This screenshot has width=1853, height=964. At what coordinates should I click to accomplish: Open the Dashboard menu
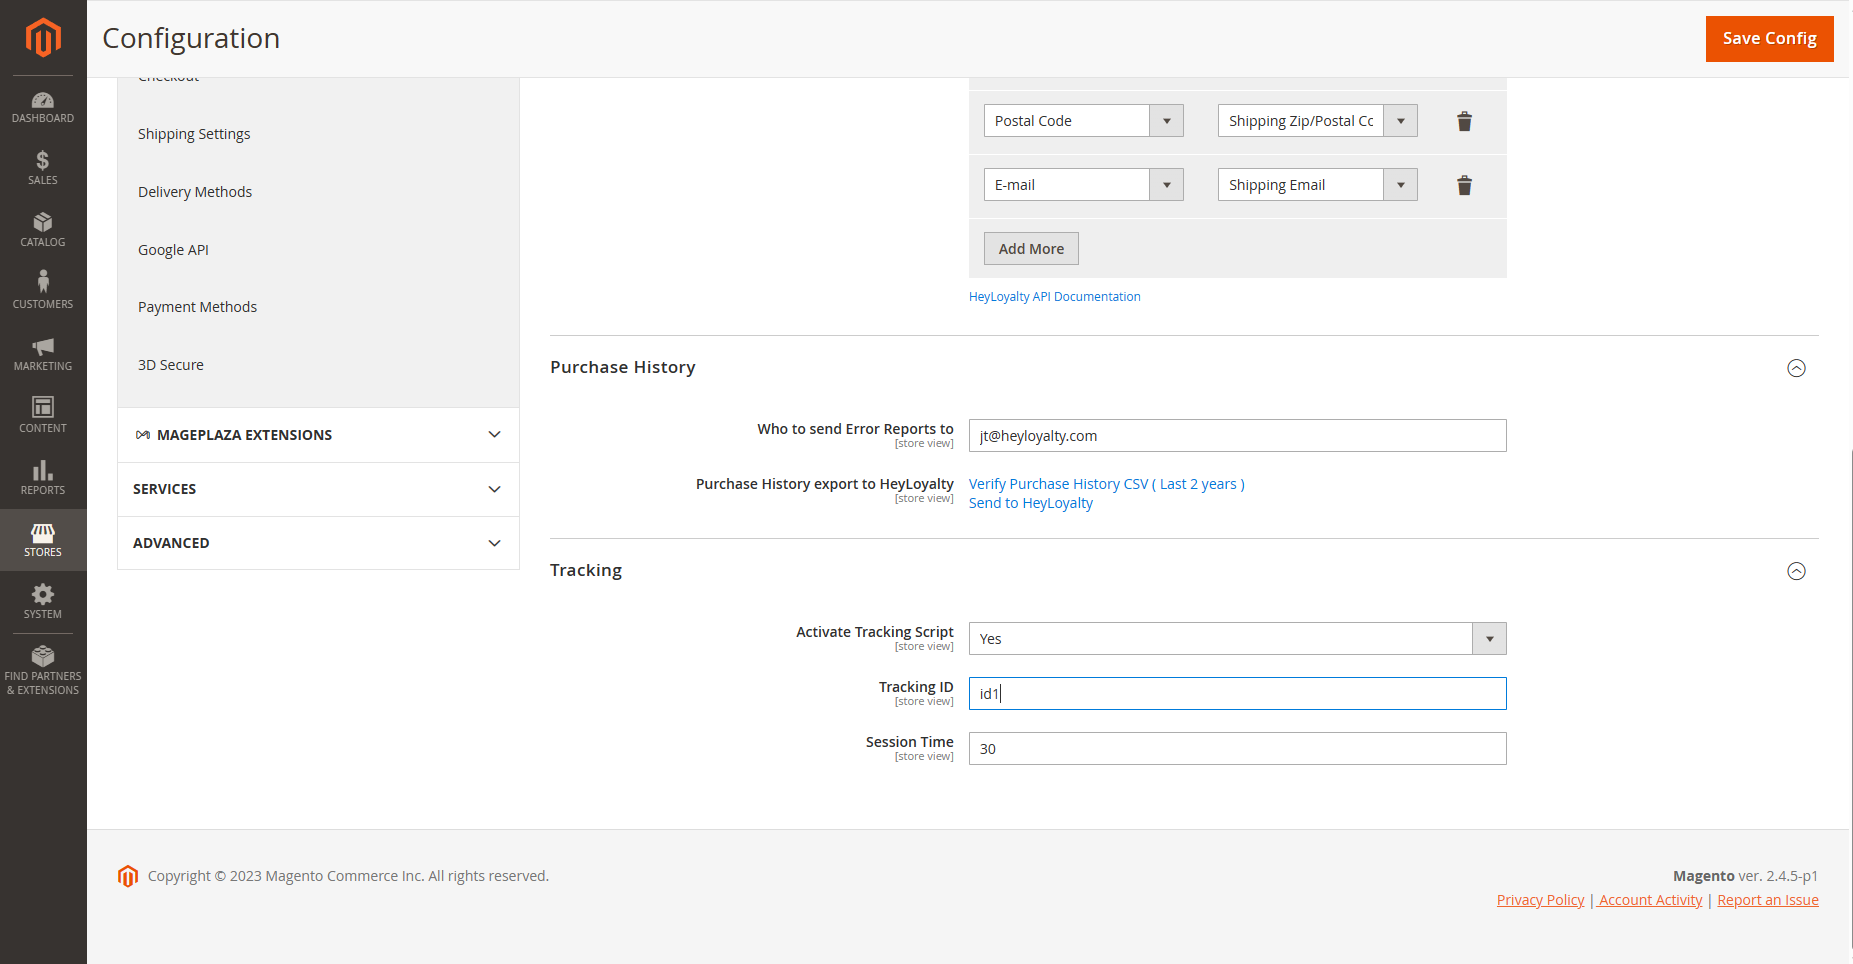[43, 107]
